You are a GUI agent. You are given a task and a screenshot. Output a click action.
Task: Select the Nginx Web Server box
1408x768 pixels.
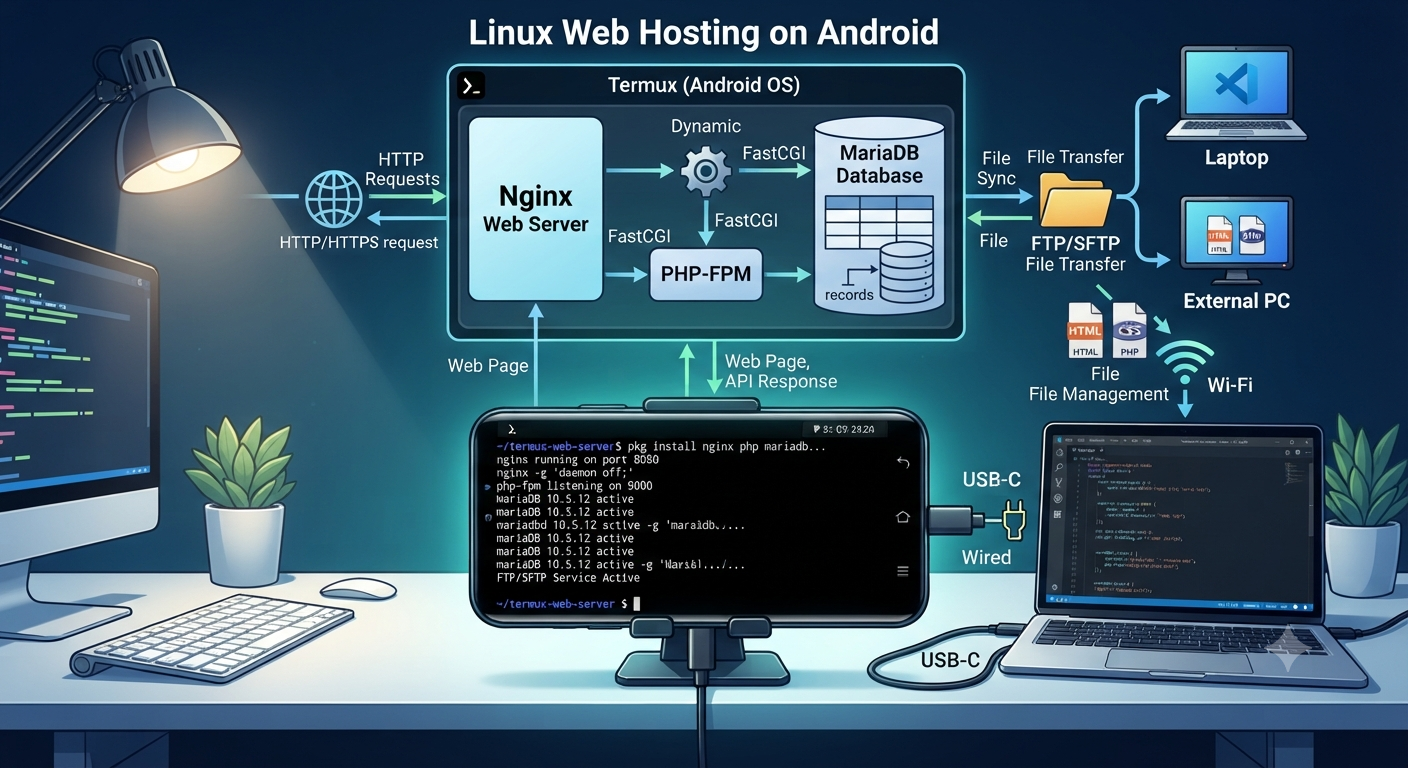point(536,208)
